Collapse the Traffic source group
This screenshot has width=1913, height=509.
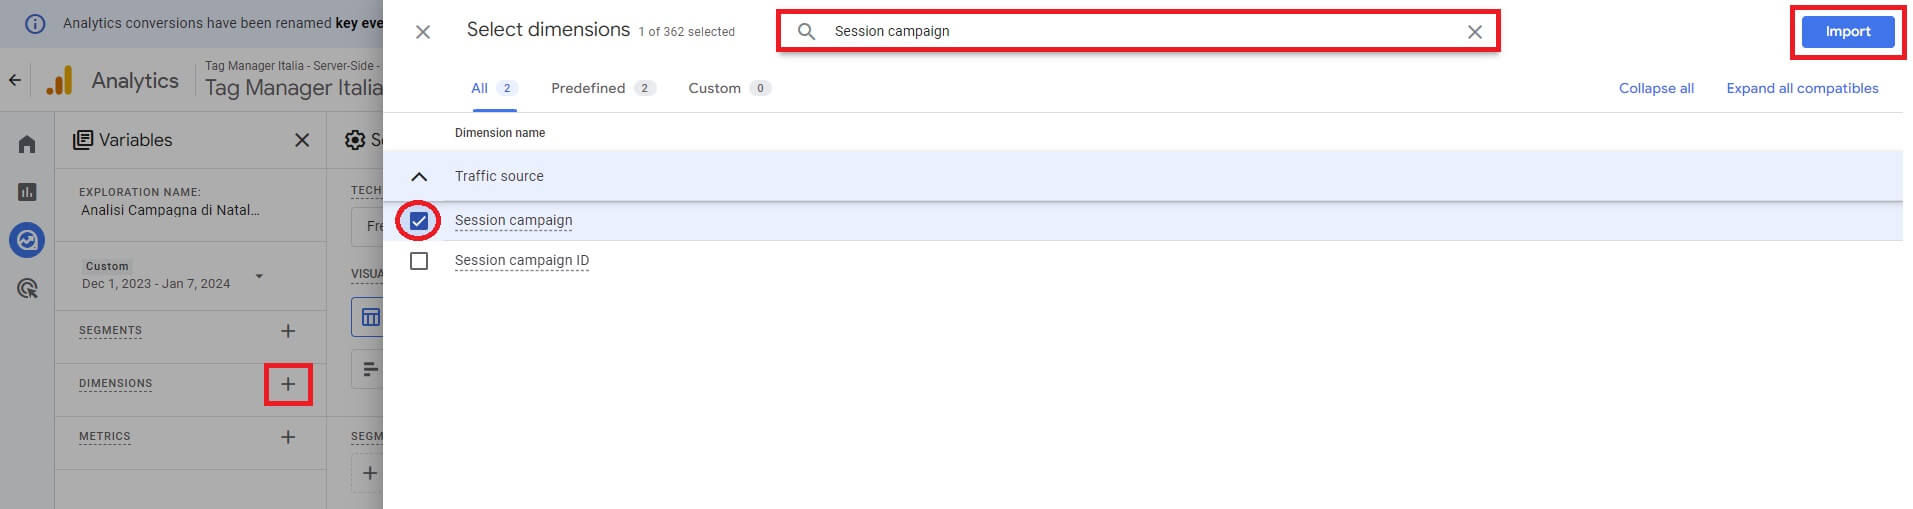[419, 176]
